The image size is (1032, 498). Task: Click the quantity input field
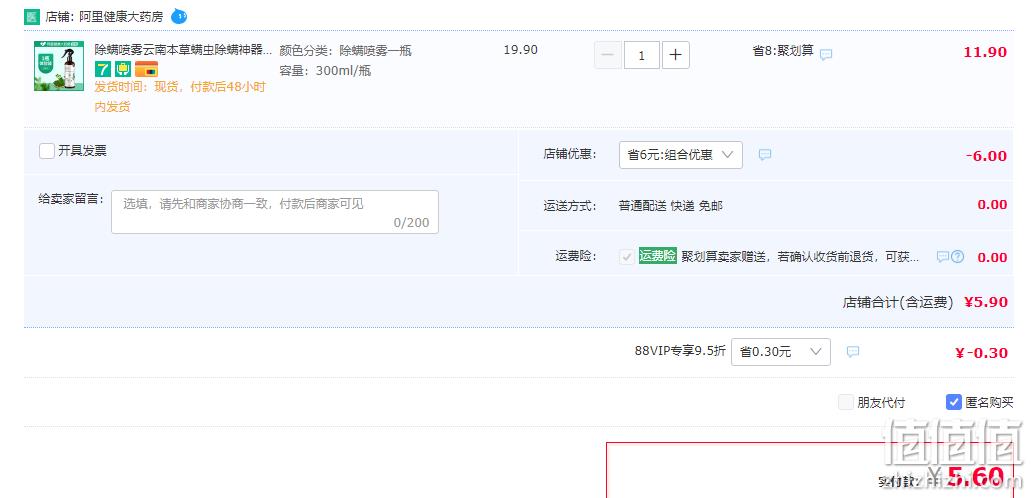point(642,55)
